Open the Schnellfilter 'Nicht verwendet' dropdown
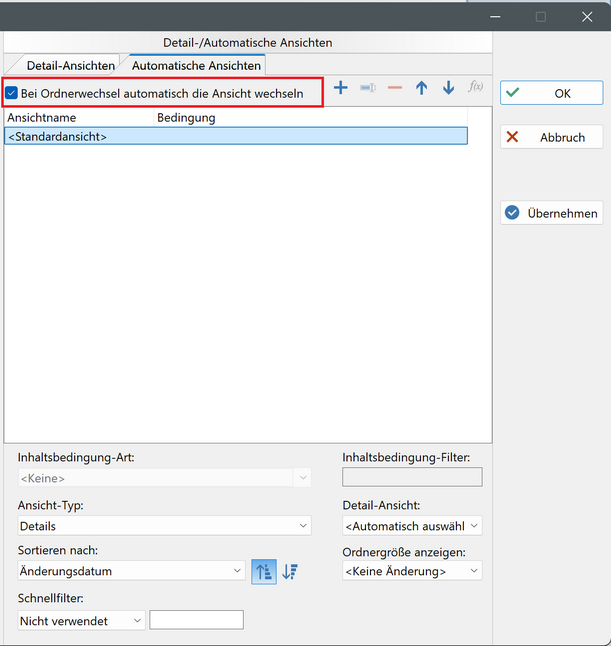The height and width of the screenshot is (646, 611). click(82, 621)
